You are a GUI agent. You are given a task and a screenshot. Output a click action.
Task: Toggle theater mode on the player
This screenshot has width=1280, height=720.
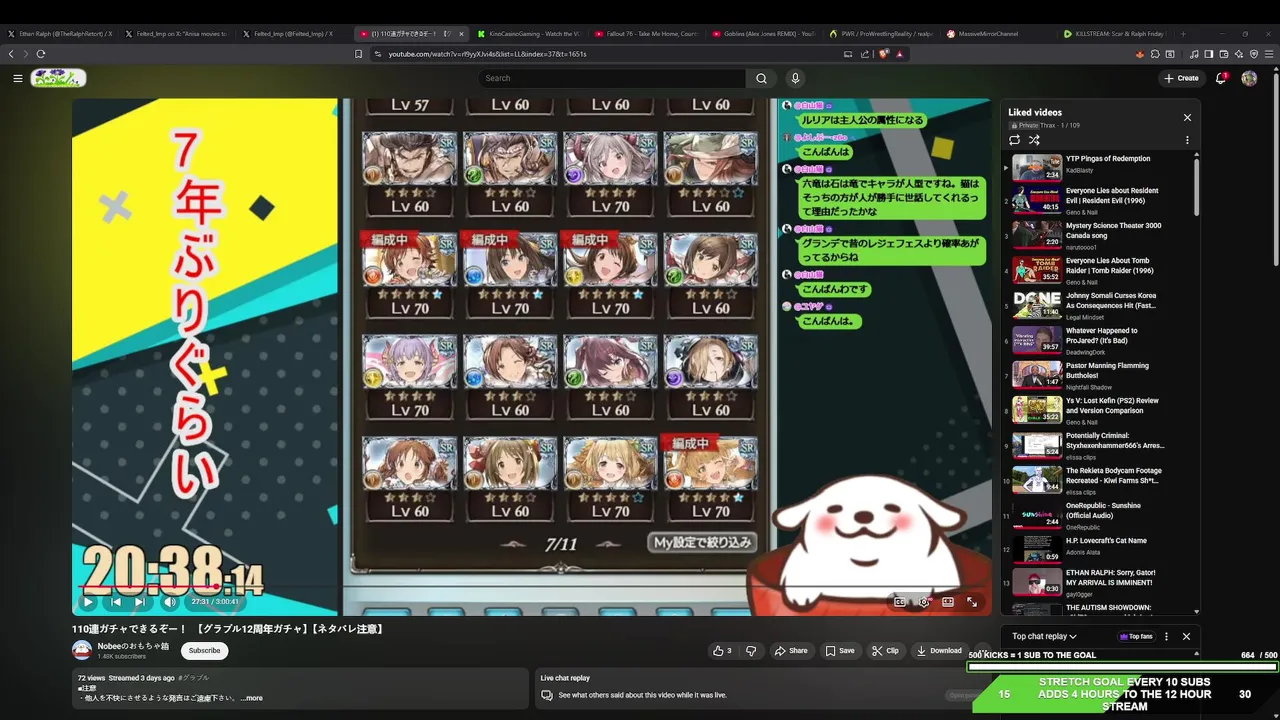[948, 602]
